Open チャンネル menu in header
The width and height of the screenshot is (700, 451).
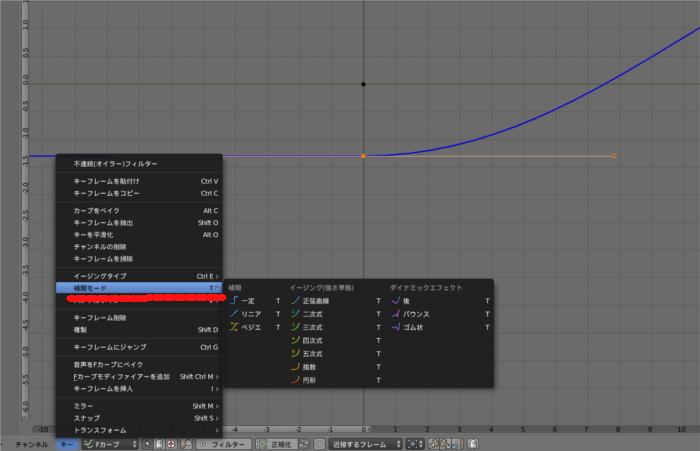pos(32,444)
